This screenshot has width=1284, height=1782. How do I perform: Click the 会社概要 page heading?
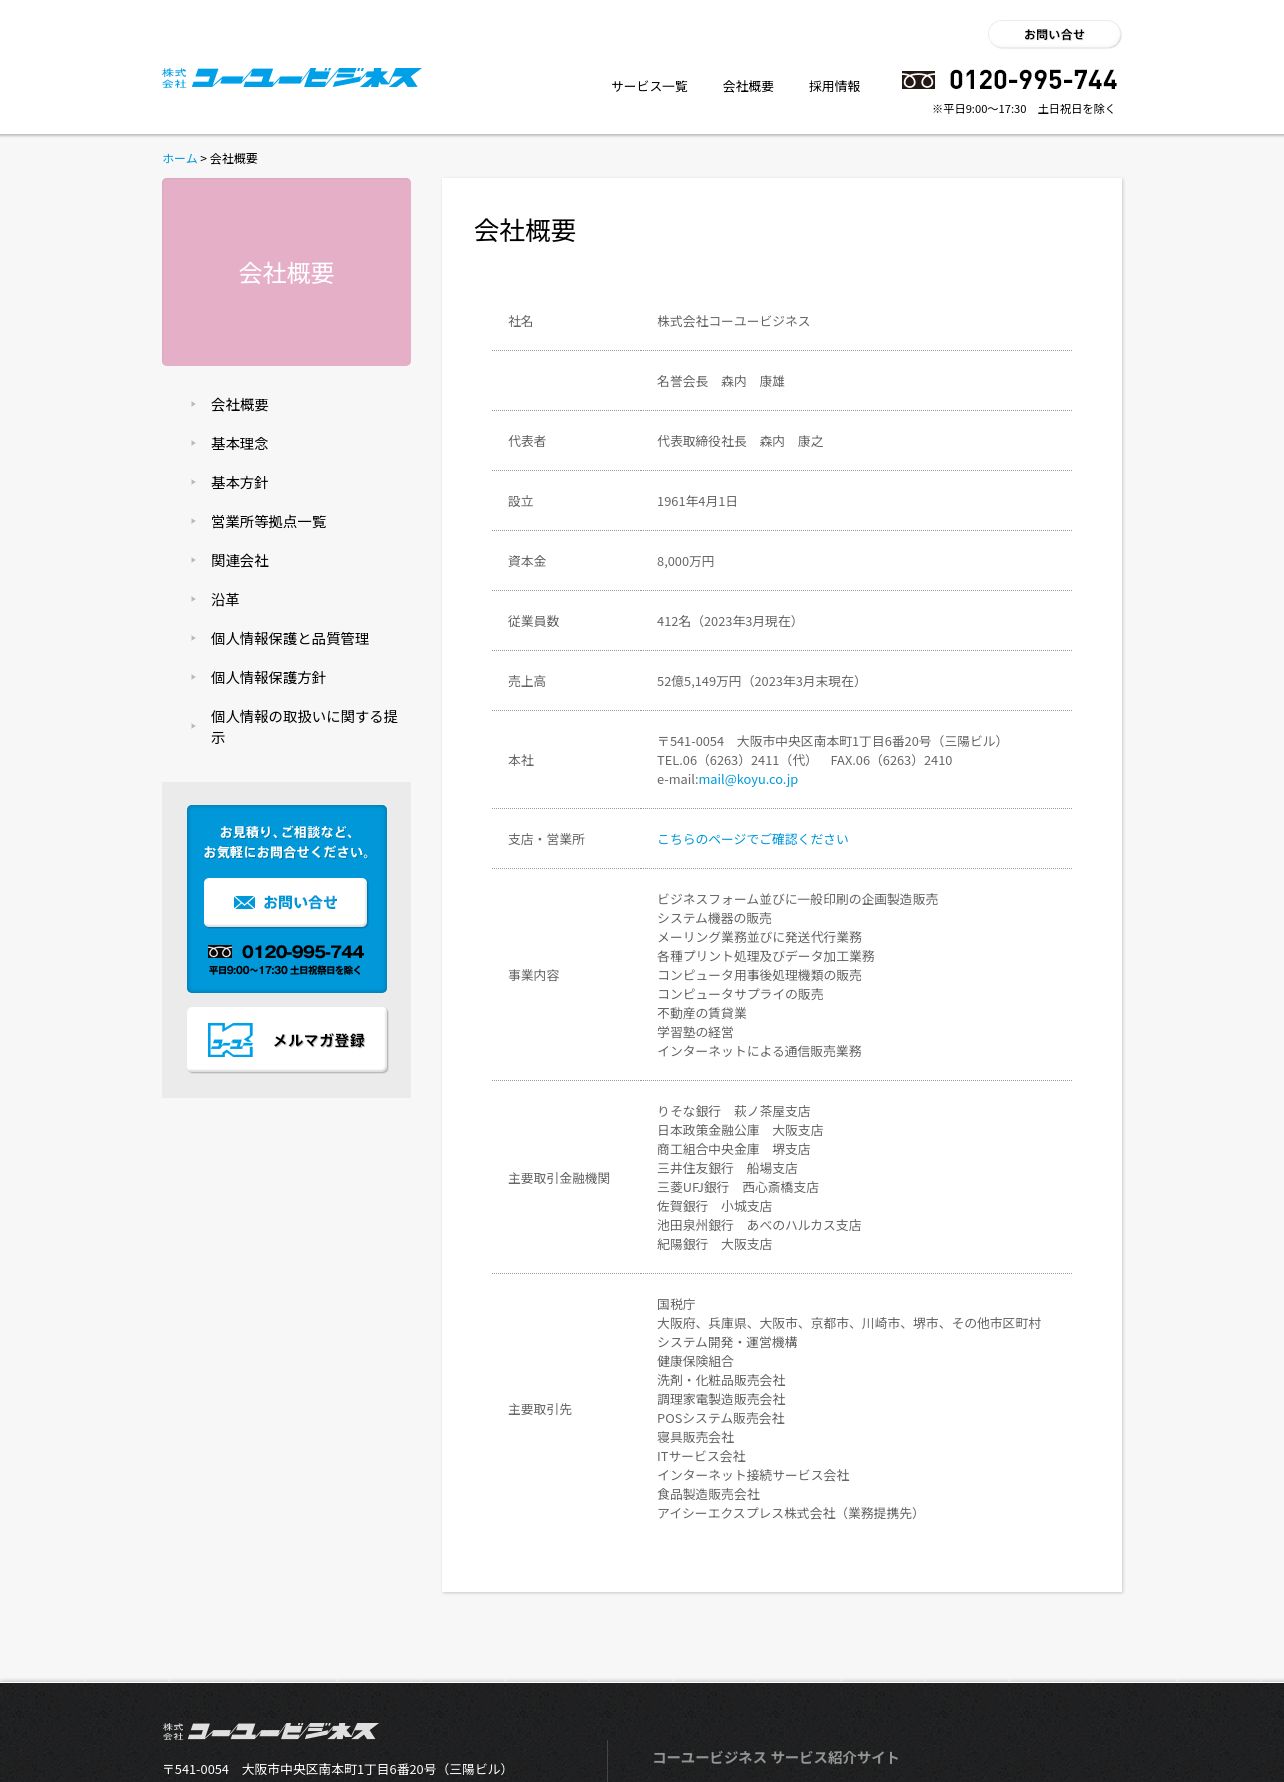(525, 231)
